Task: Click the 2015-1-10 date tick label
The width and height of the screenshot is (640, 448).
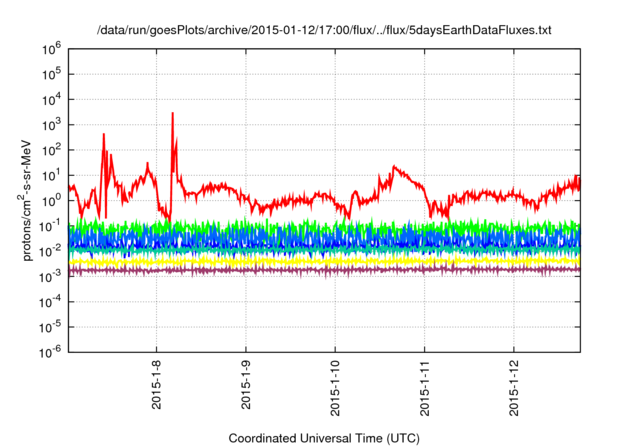Action: tap(335, 388)
